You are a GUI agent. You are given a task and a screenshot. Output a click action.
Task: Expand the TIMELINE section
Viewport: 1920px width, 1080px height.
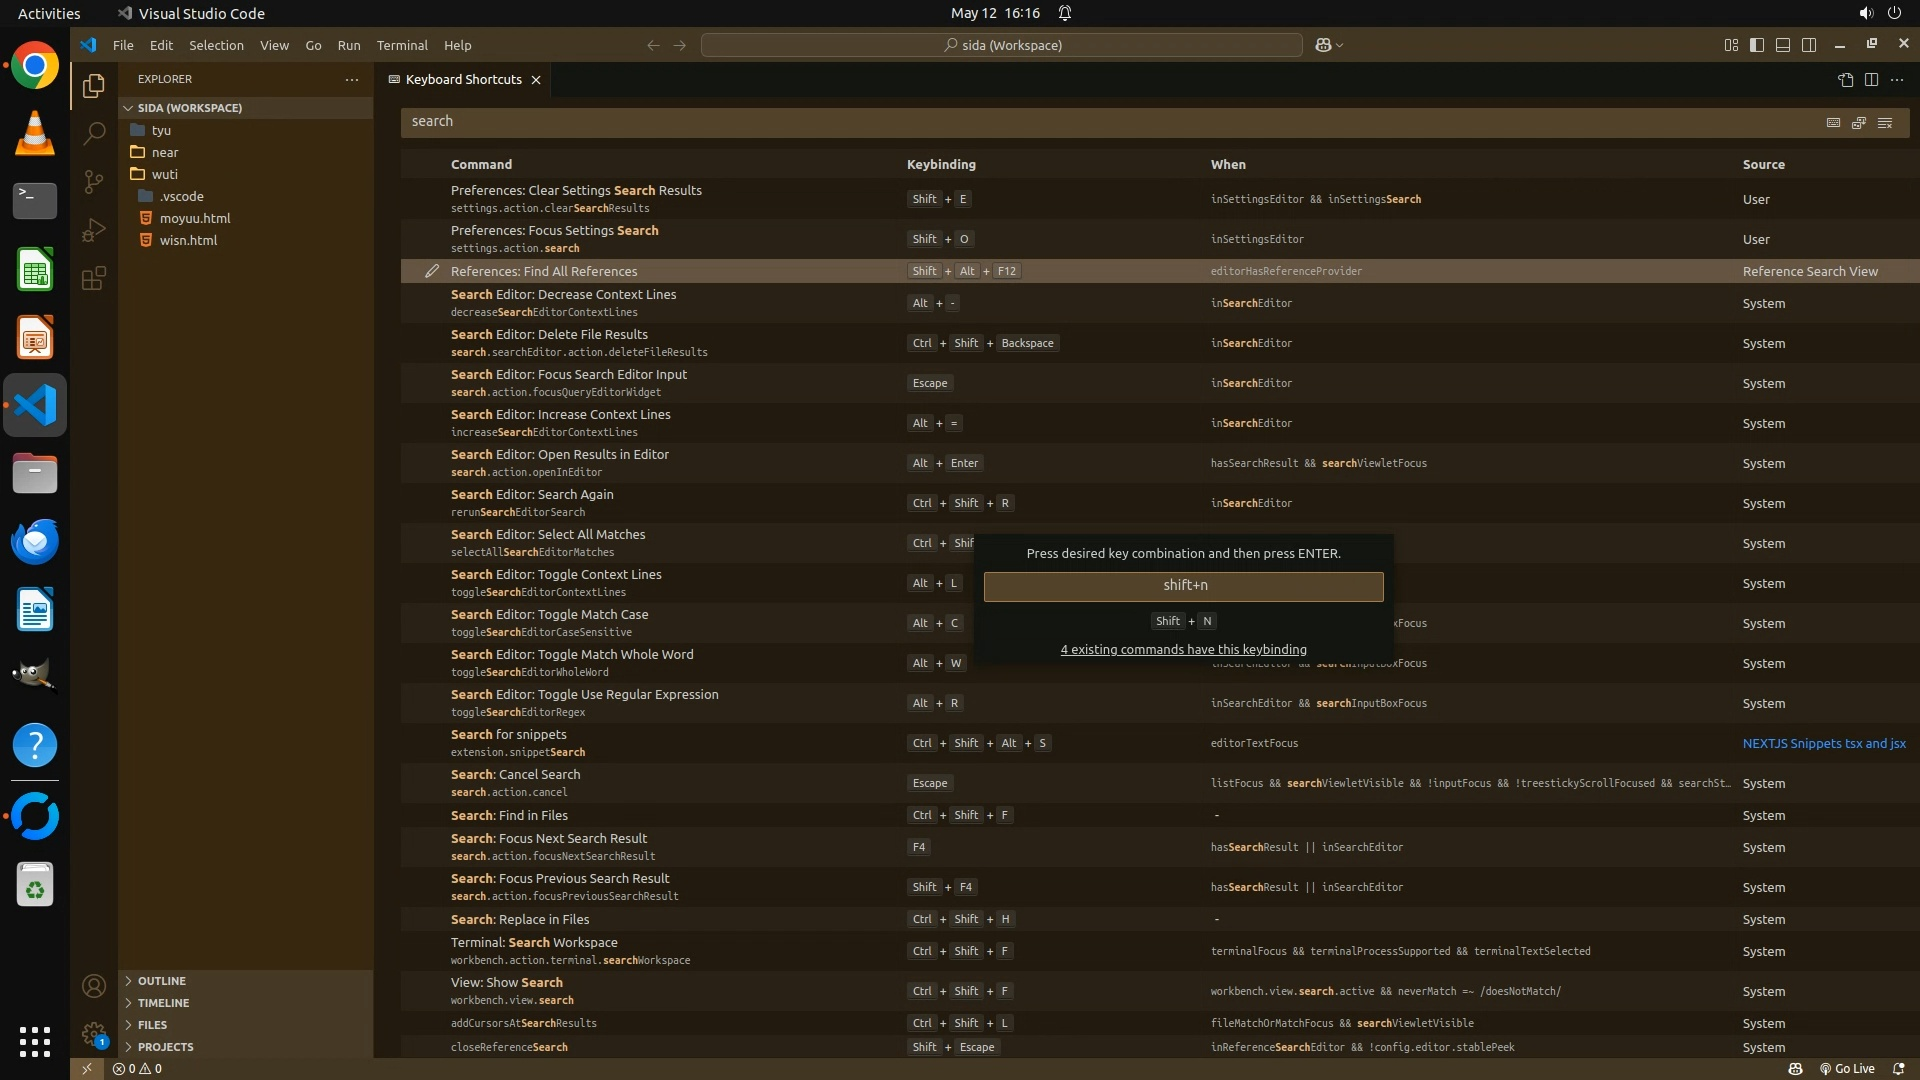(163, 1003)
